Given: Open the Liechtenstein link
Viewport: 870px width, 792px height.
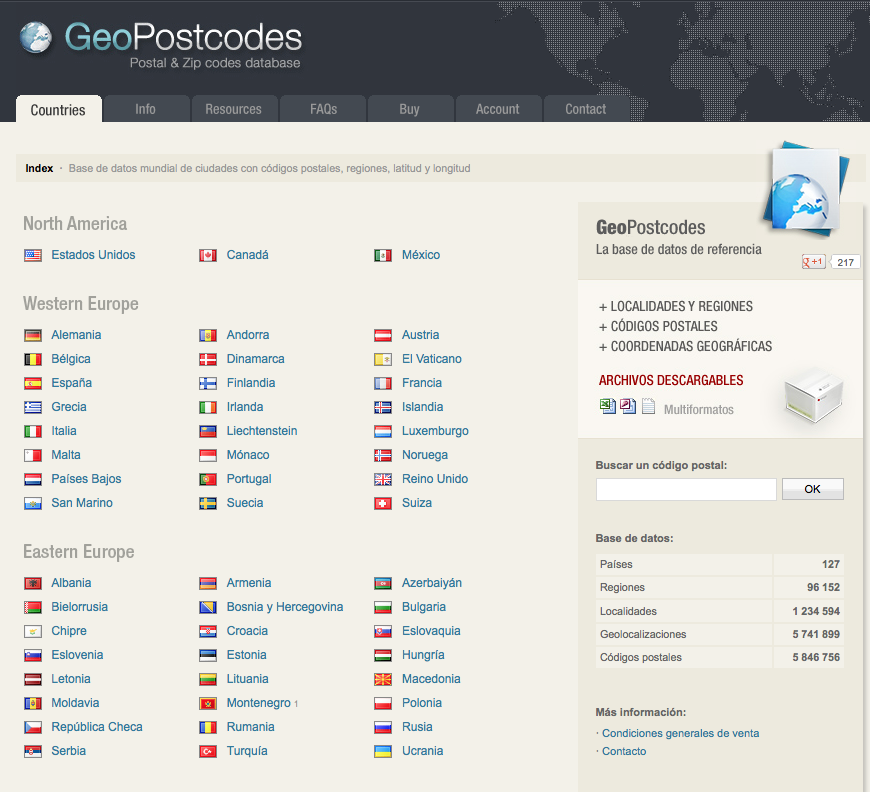Looking at the screenshot, I should [x=262, y=431].
